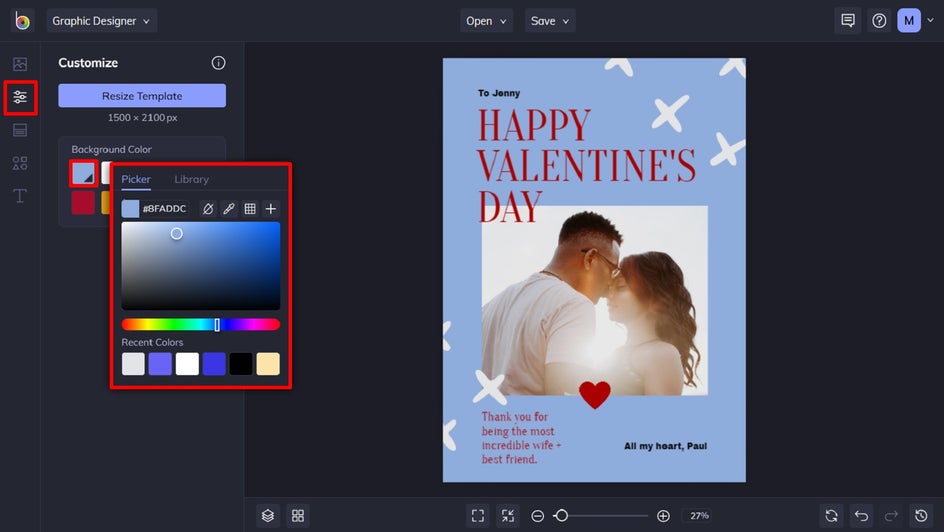Click the hue slider handle

point(217,325)
